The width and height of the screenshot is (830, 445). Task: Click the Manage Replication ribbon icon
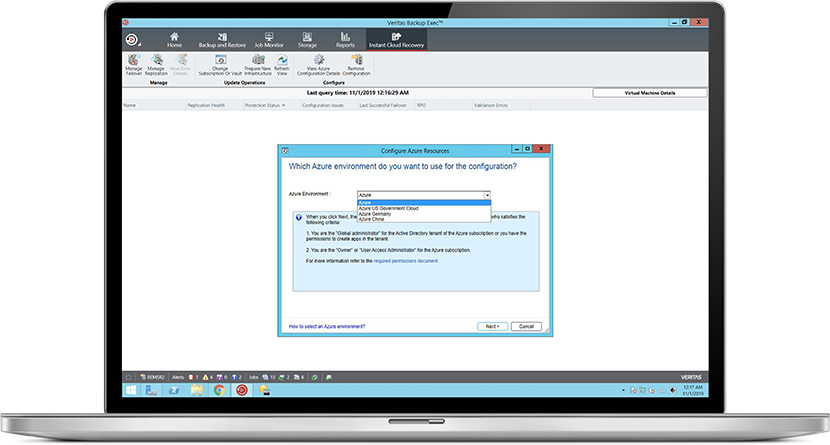[156, 65]
